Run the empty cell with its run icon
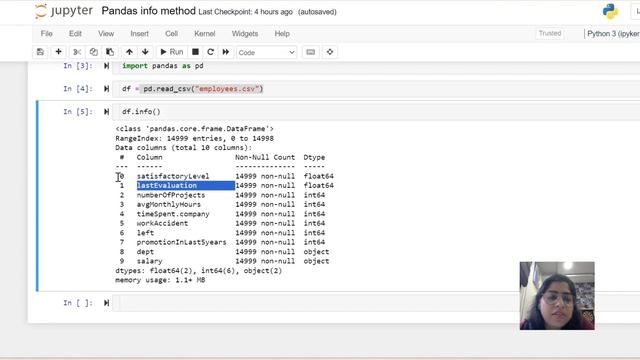 (106, 302)
